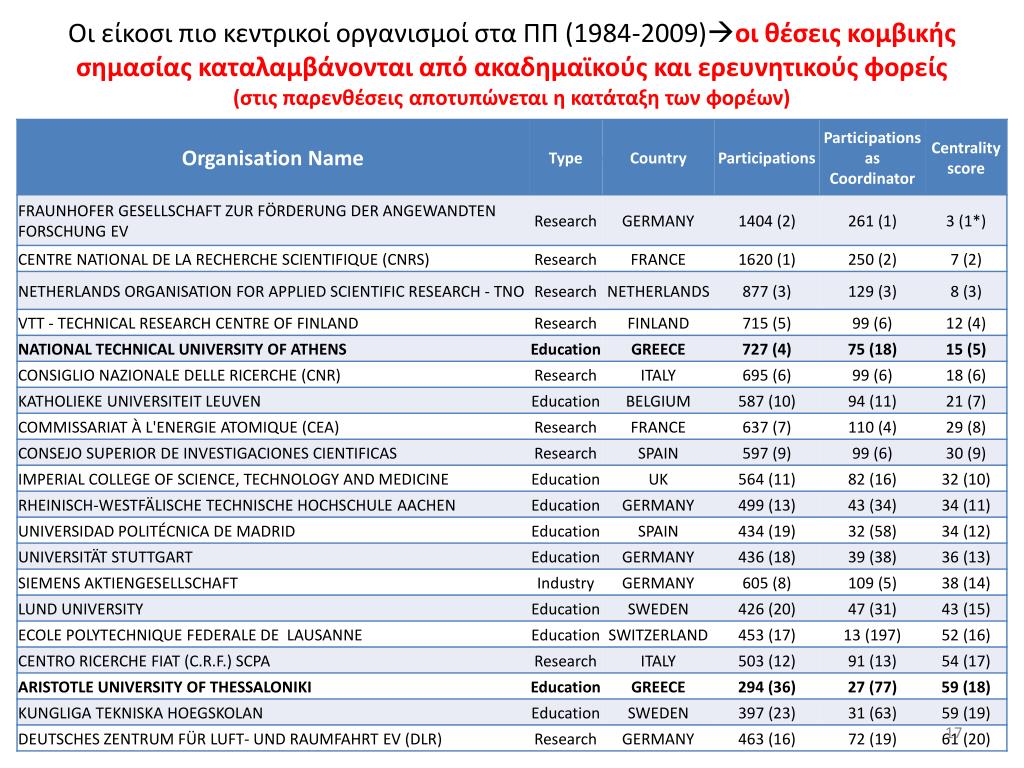Screen dimensions: 1024x768
Task: Select UNIVERSIDAD POLITÉCNICA DE MADRID
Action: (x=157, y=532)
